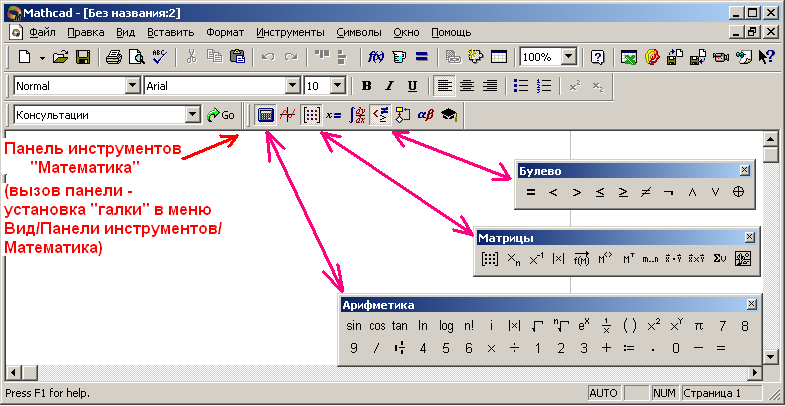Image resolution: width=785 pixels, height=406 pixels.
Task: Open the Вставить menu
Action: [x=171, y=33]
